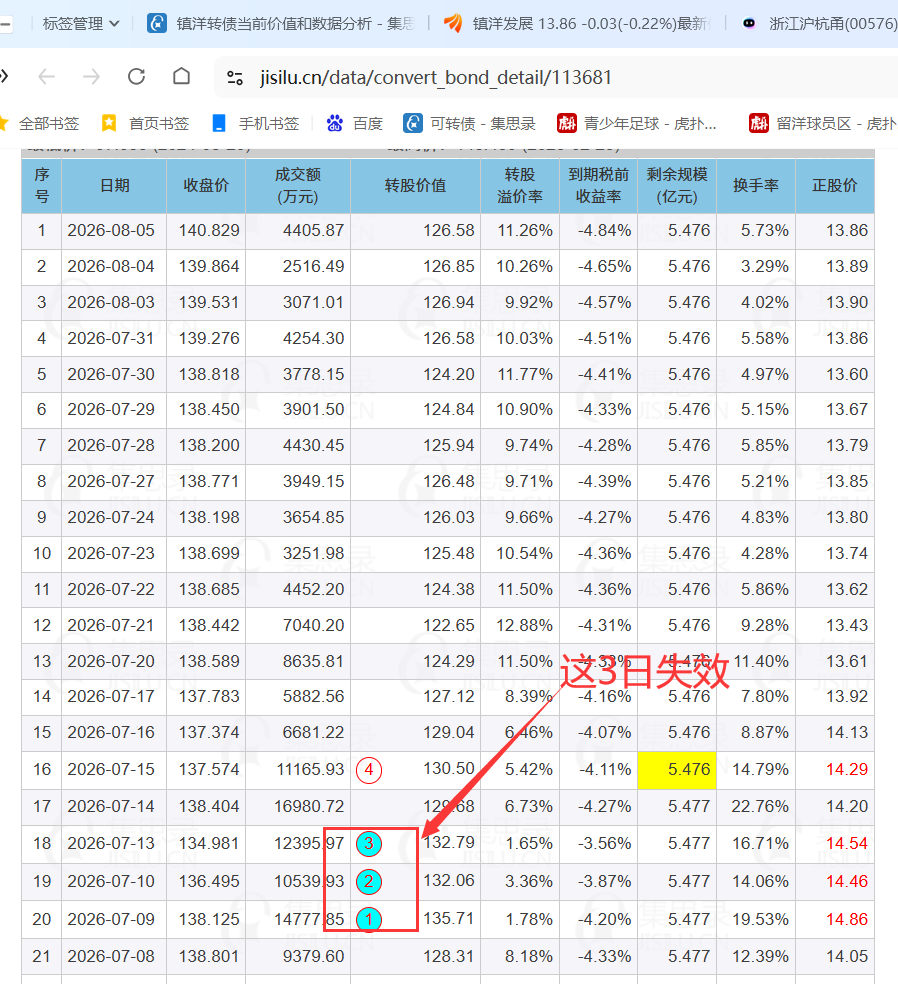The image size is (898, 984).
Task: Open 留洋球员区 - 虎扑 bookmark
Action: click(x=823, y=123)
